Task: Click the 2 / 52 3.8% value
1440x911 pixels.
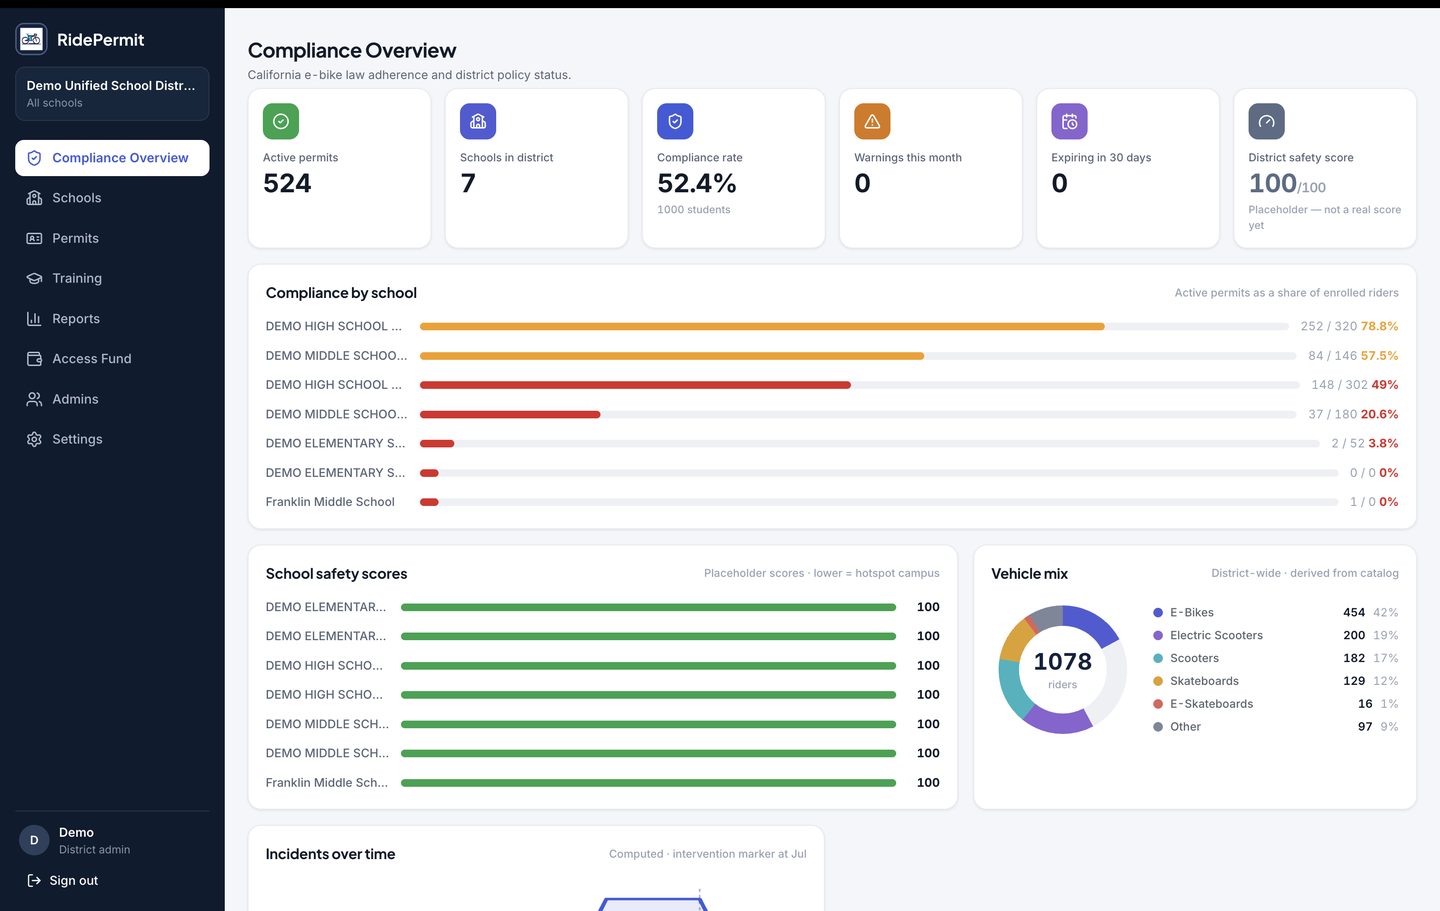Action: point(1365,443)
